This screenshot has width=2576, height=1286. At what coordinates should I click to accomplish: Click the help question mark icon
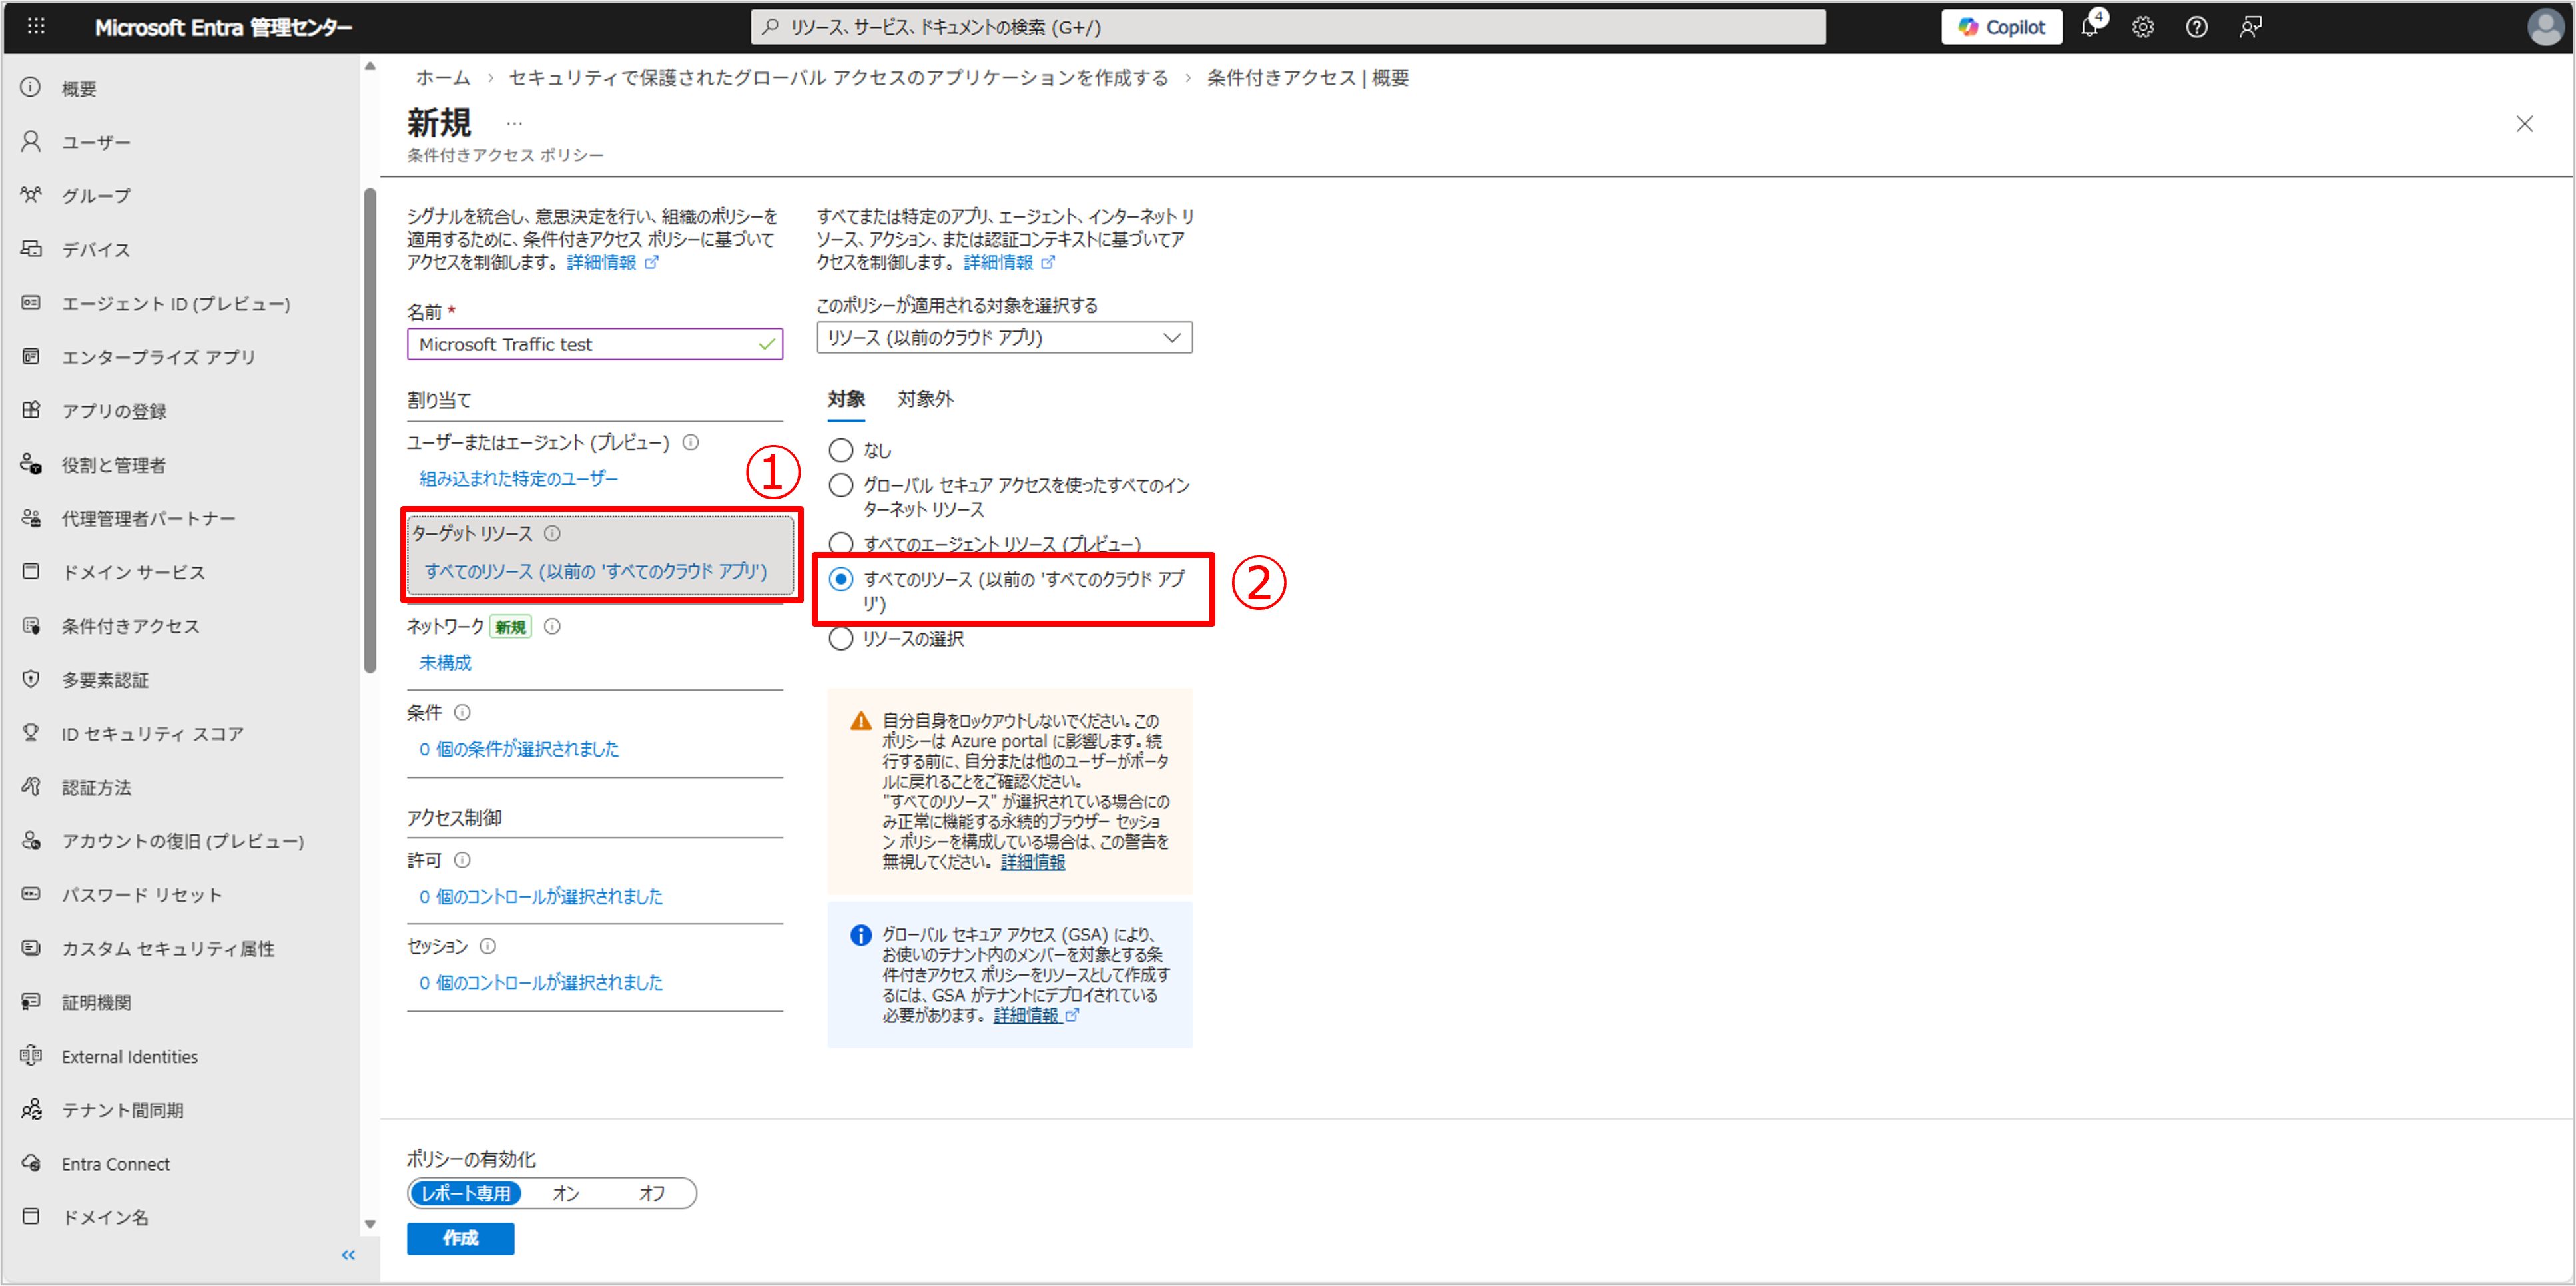click(x=2196, y=28)
